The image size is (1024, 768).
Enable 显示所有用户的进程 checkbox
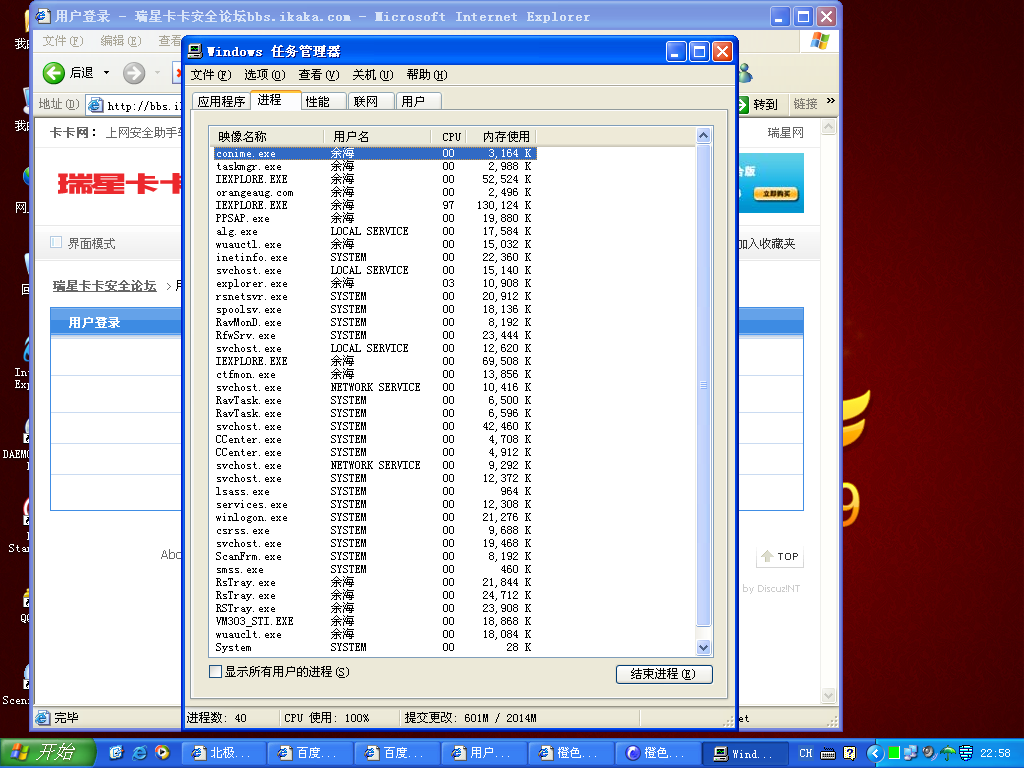216,671
